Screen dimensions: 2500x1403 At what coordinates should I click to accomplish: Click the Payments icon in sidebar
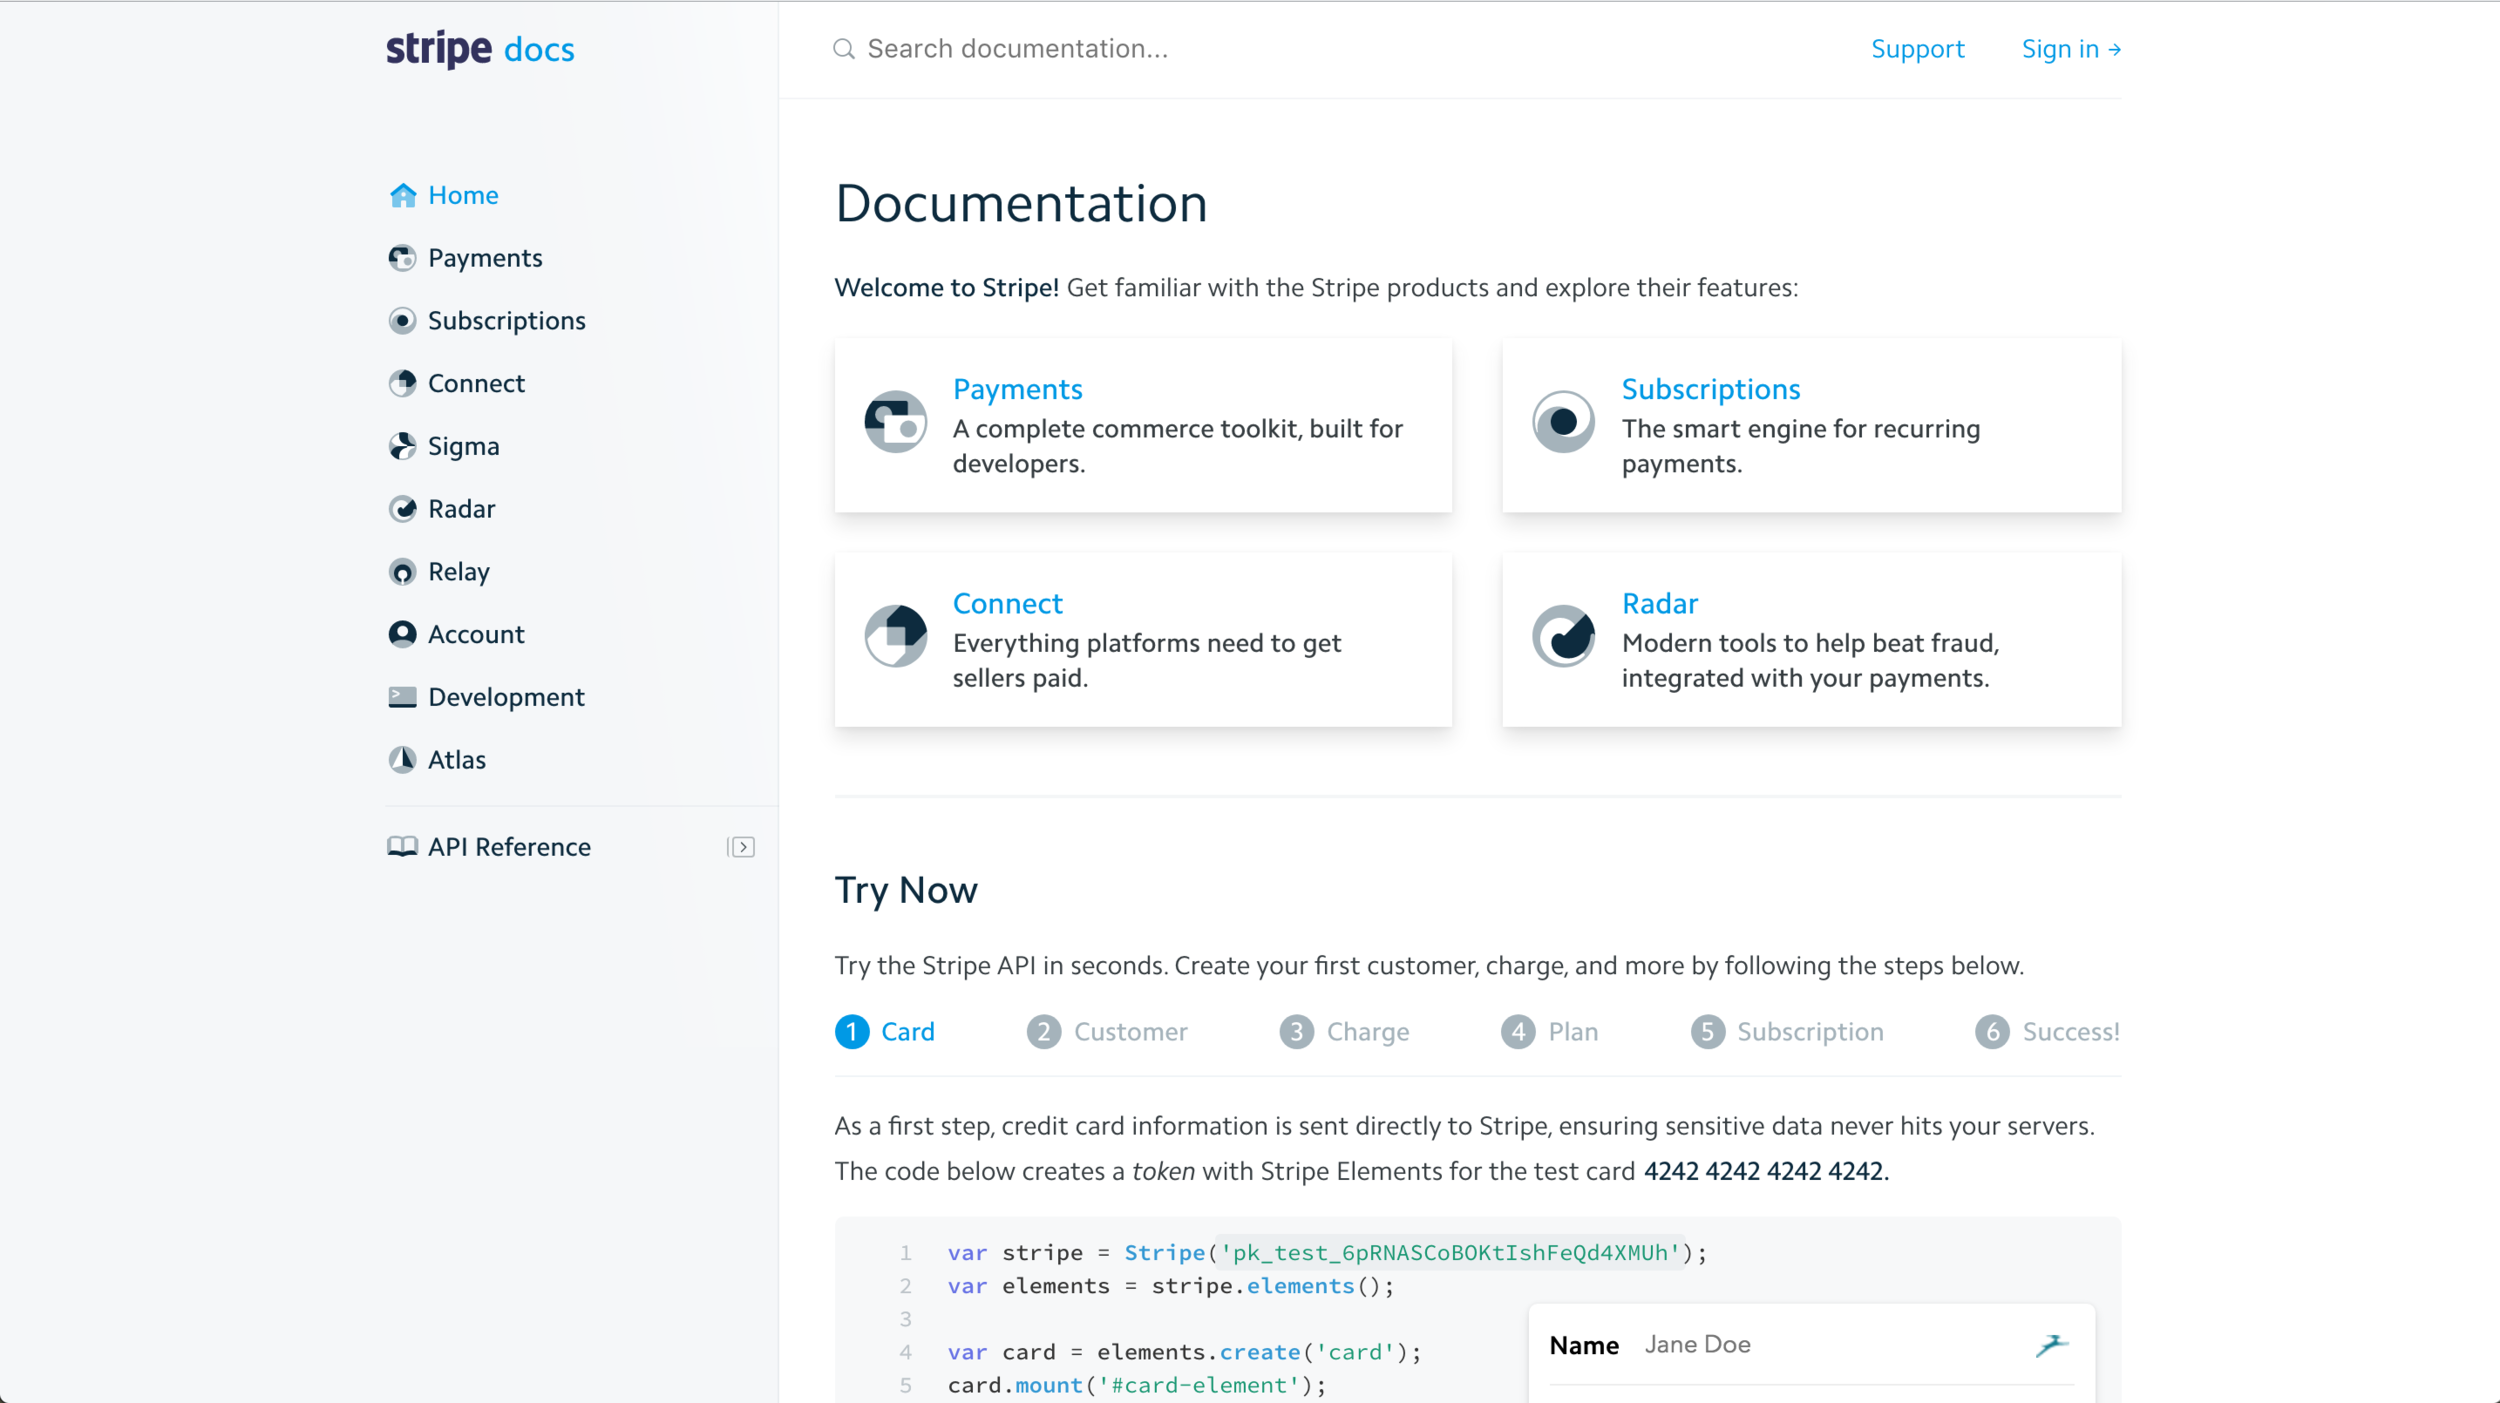click(402, 258)
